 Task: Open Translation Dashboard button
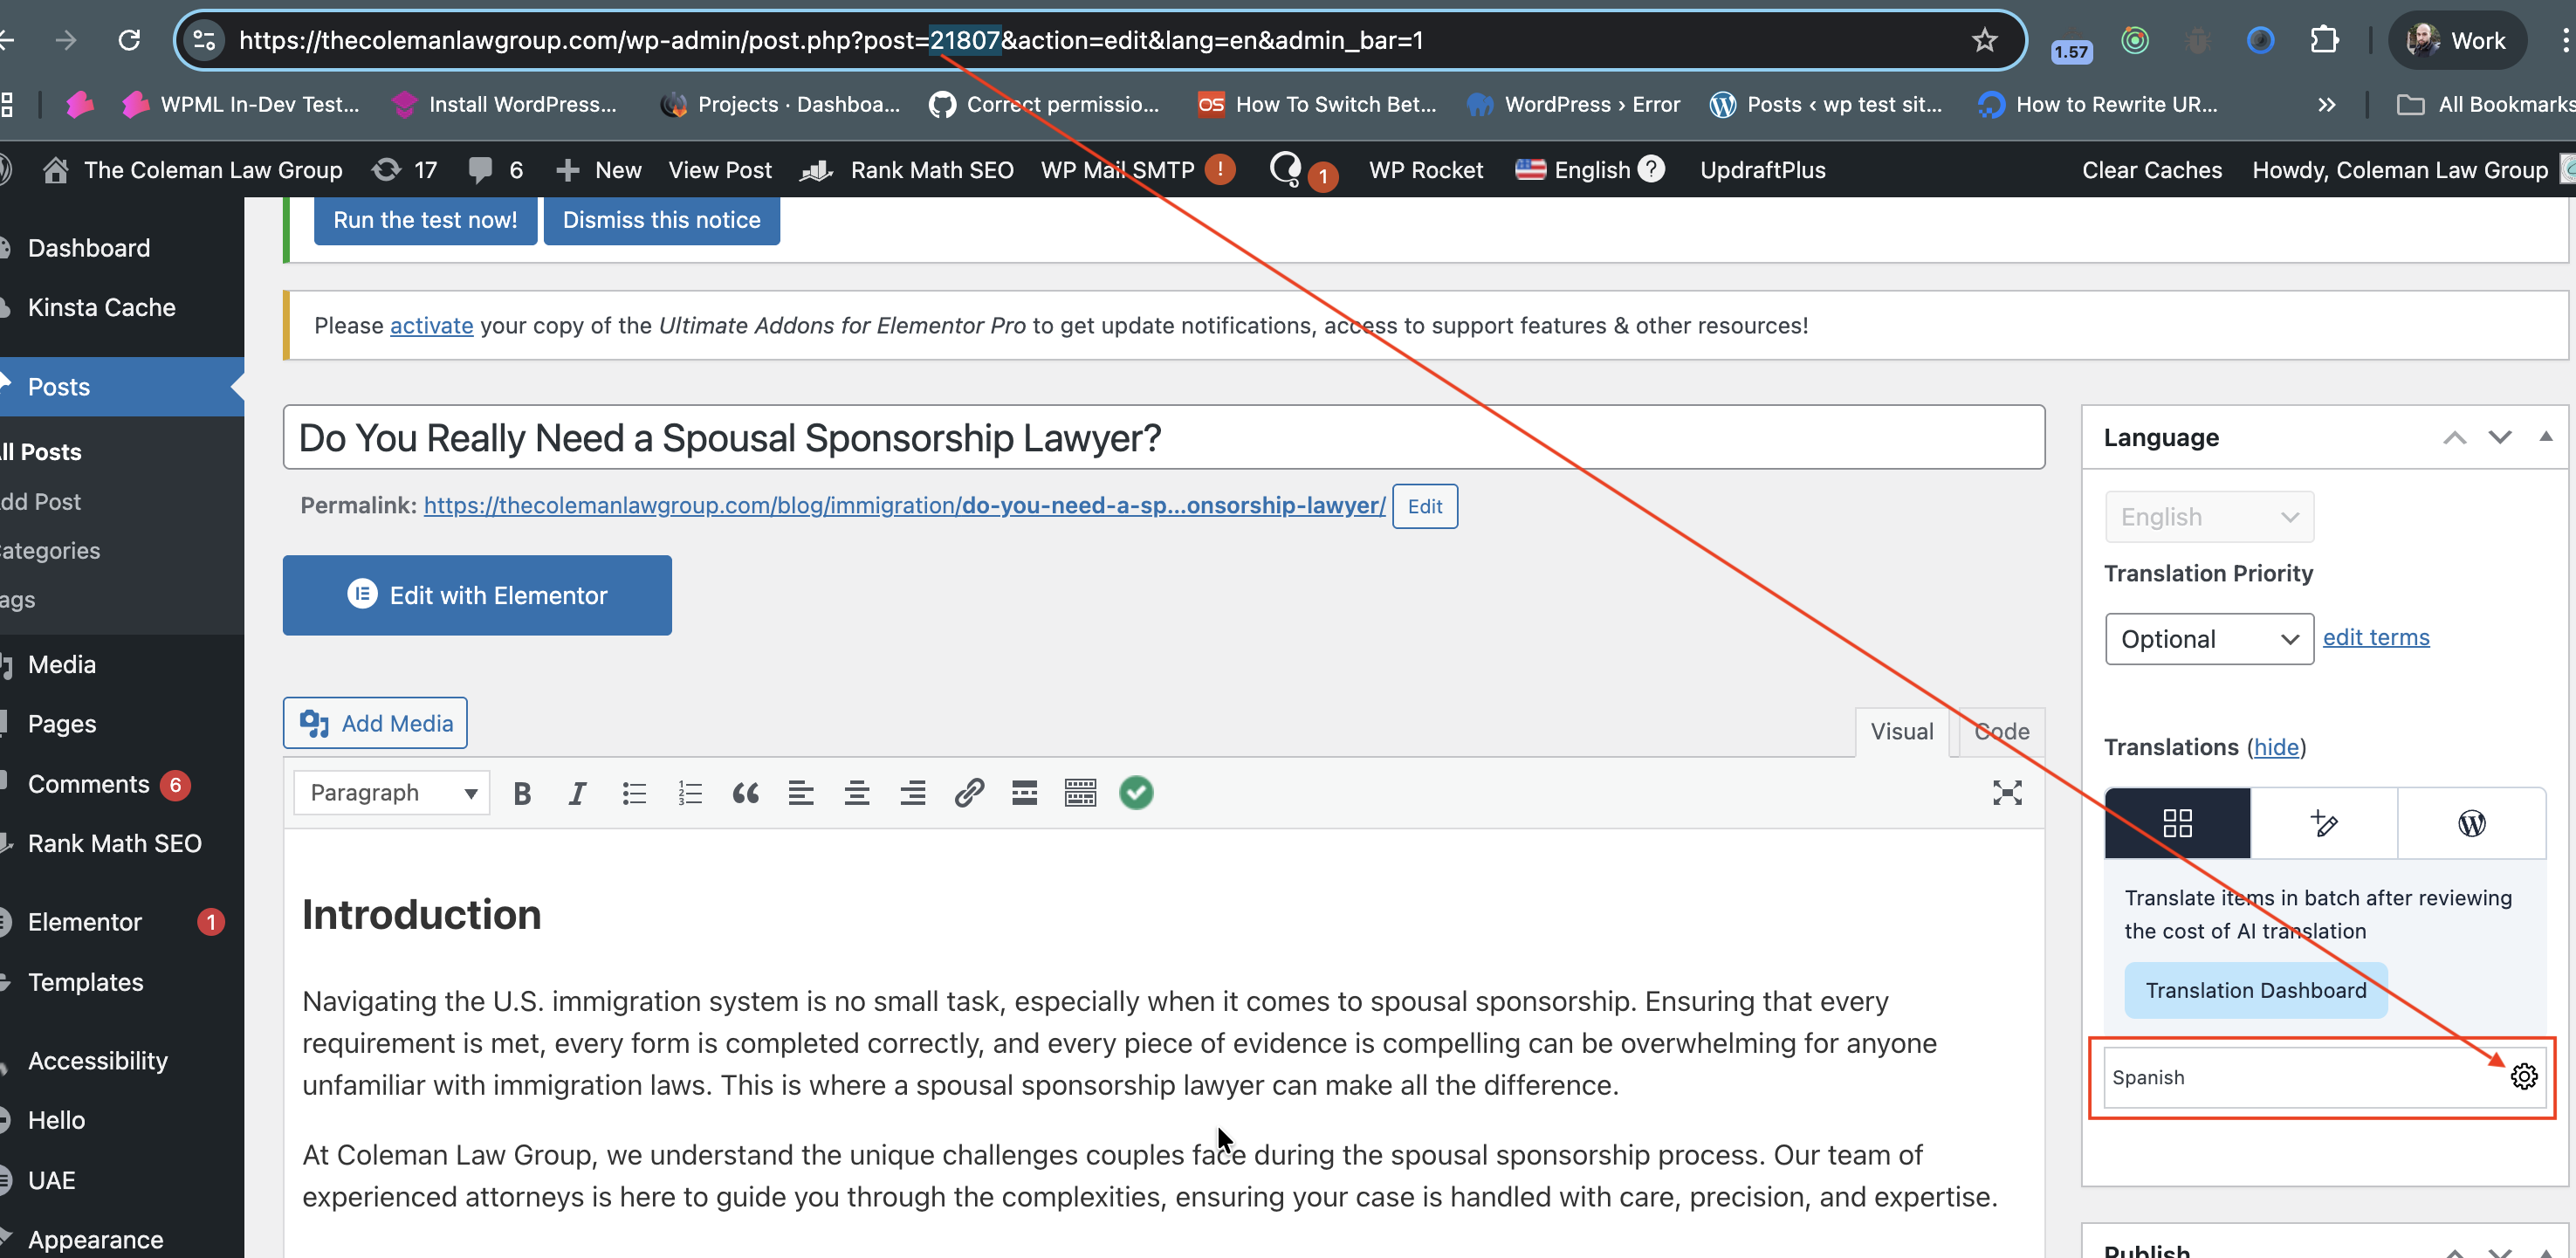(2255, 990)
